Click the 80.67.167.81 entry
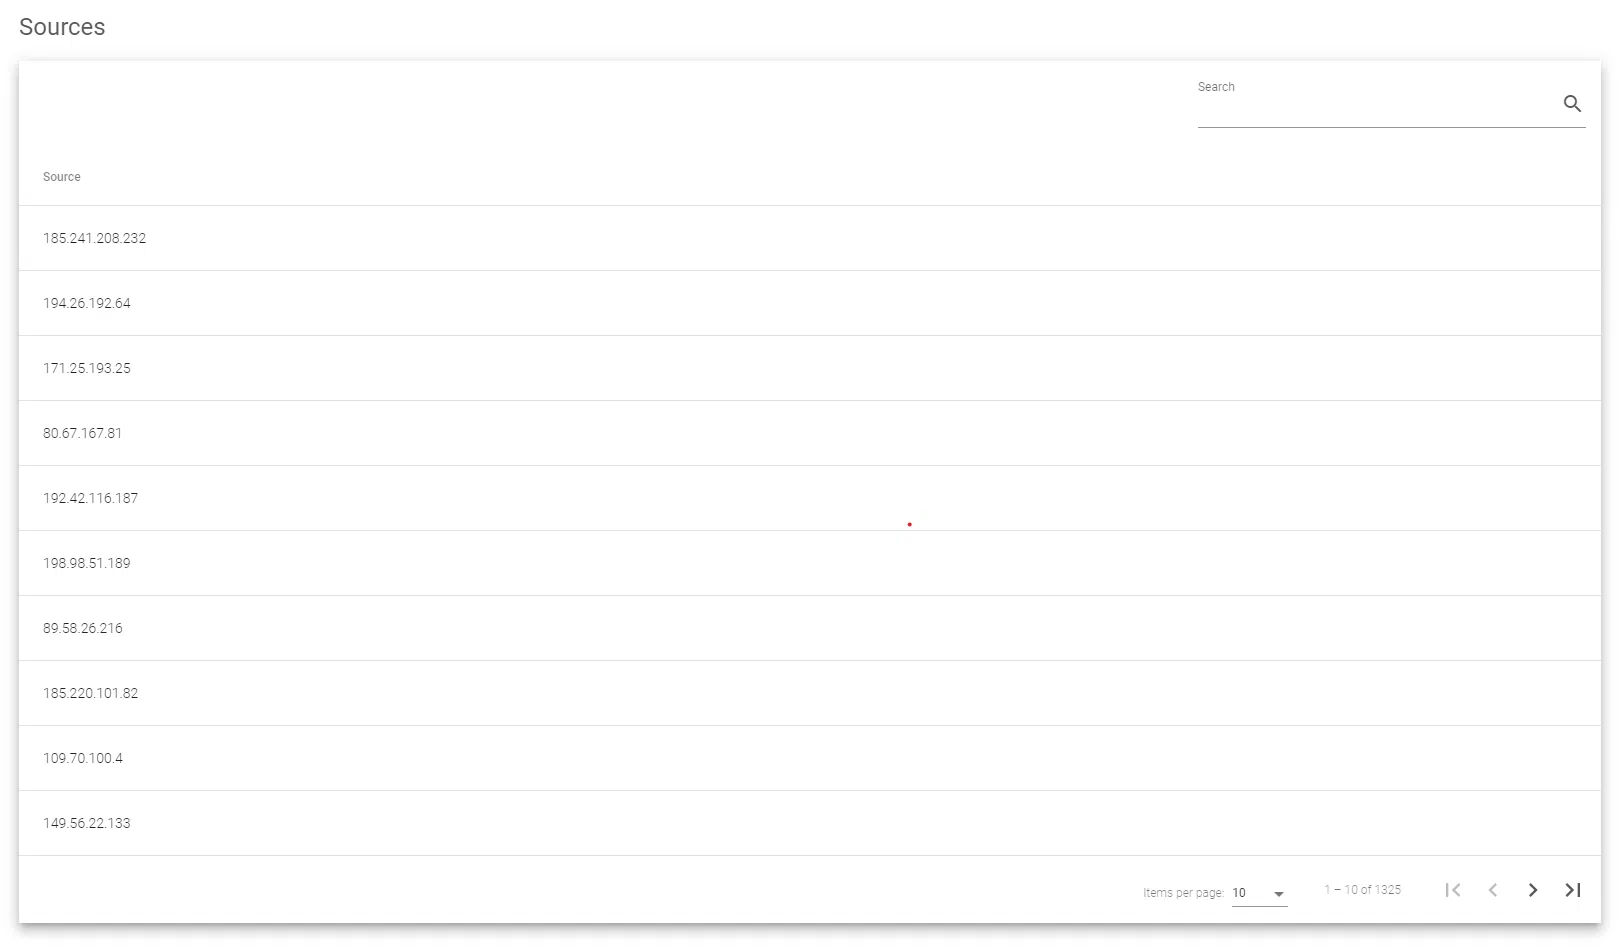Screen dimensions: 1619x948 (x=83, y=433)
